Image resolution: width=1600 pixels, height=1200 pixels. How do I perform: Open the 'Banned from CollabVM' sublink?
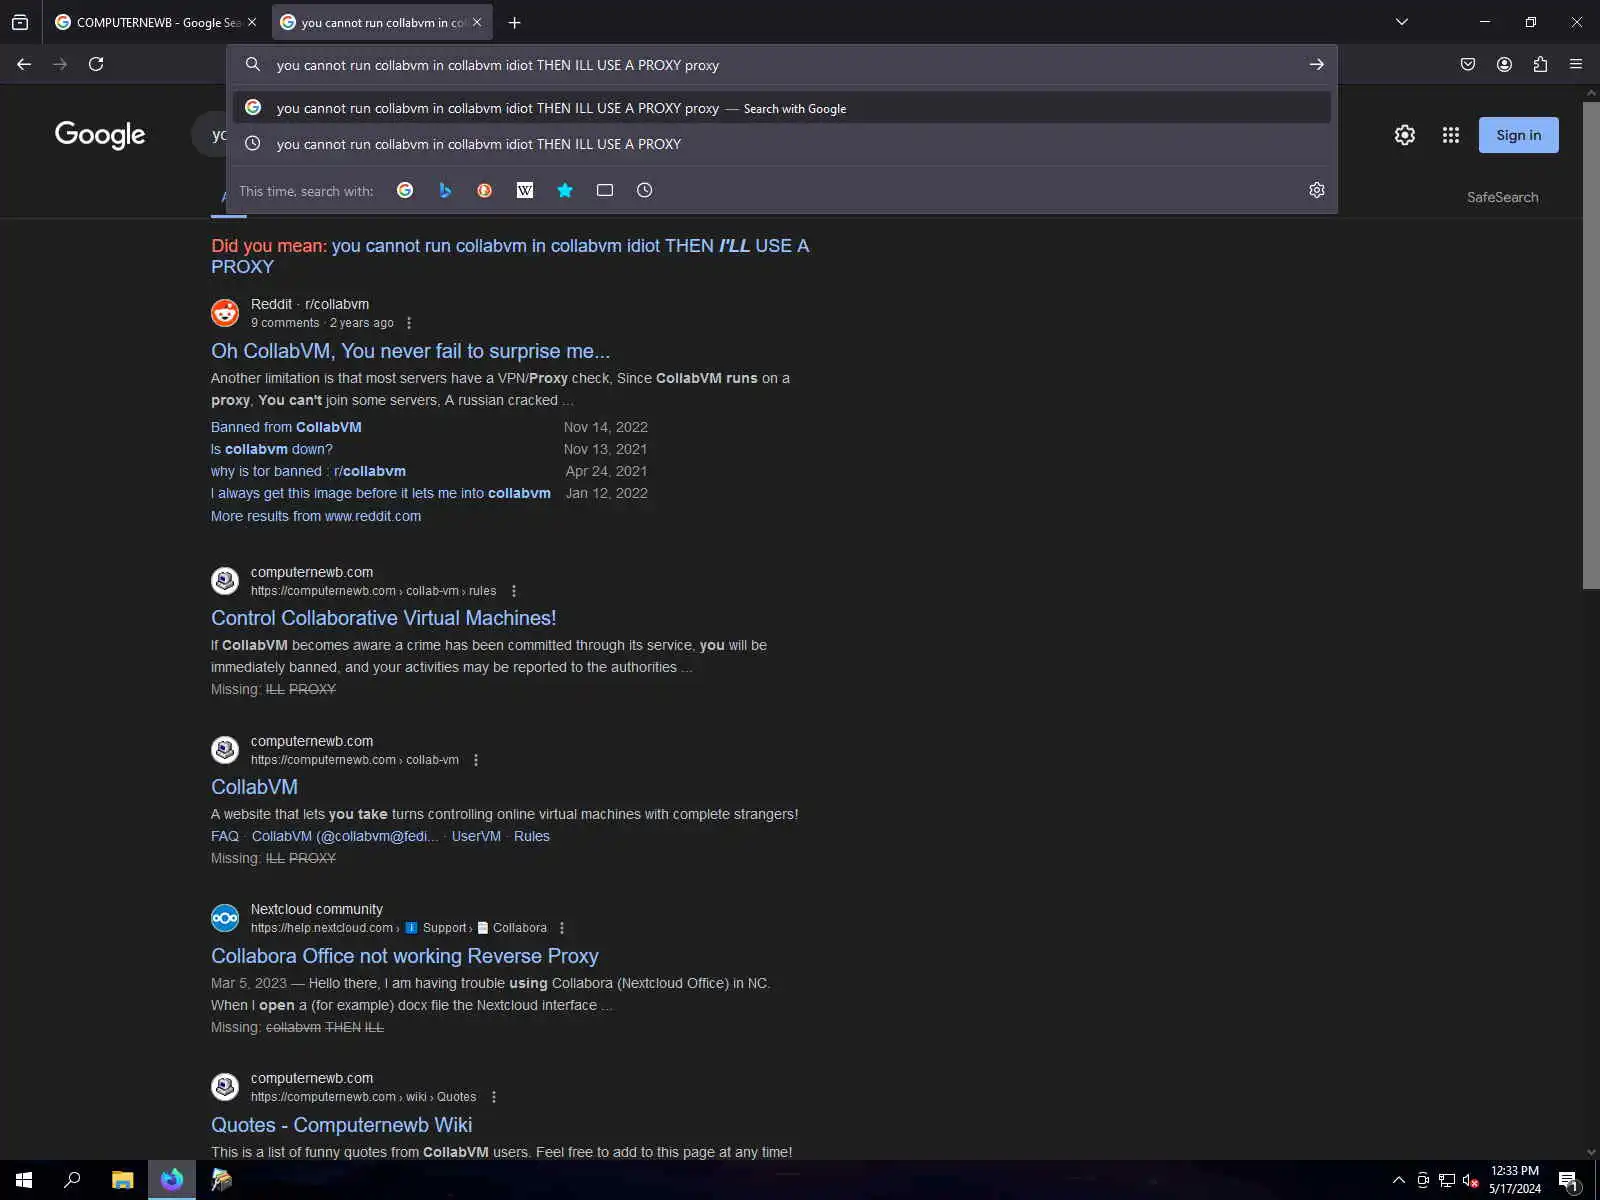(x=286, y=427)
